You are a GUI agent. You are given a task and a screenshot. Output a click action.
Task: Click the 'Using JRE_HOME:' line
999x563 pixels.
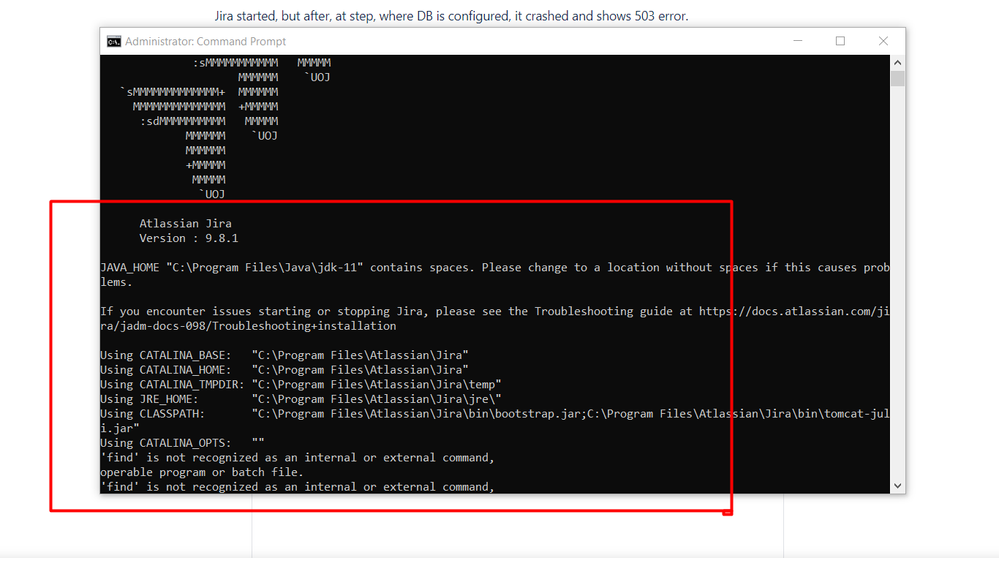click(x=301, y=399)
